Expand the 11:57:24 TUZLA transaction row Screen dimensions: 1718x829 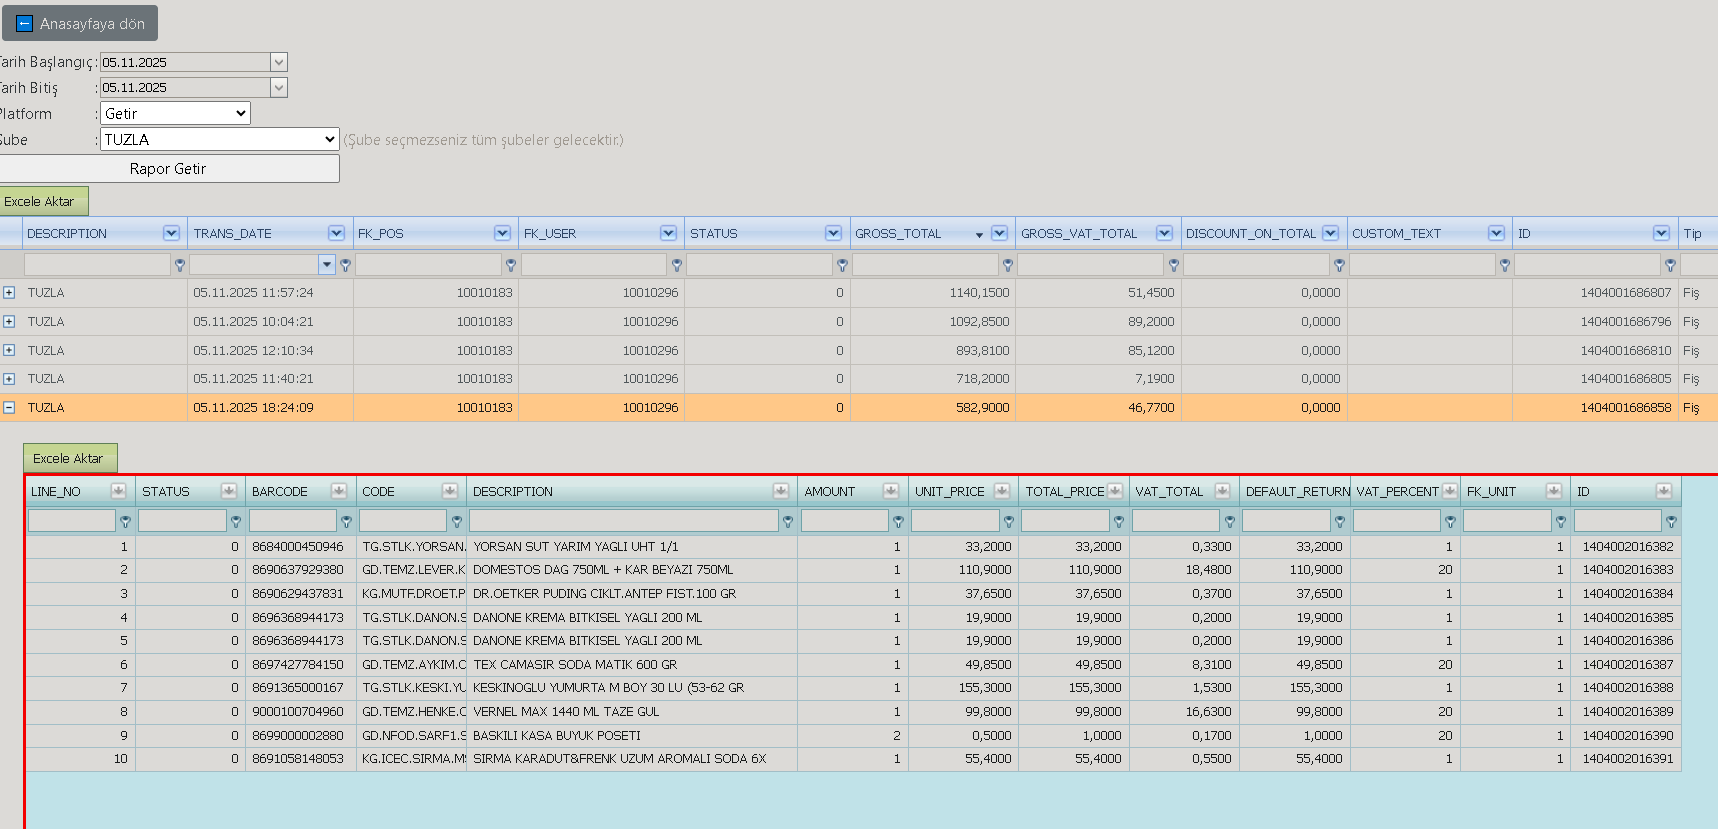click(9, 293)
